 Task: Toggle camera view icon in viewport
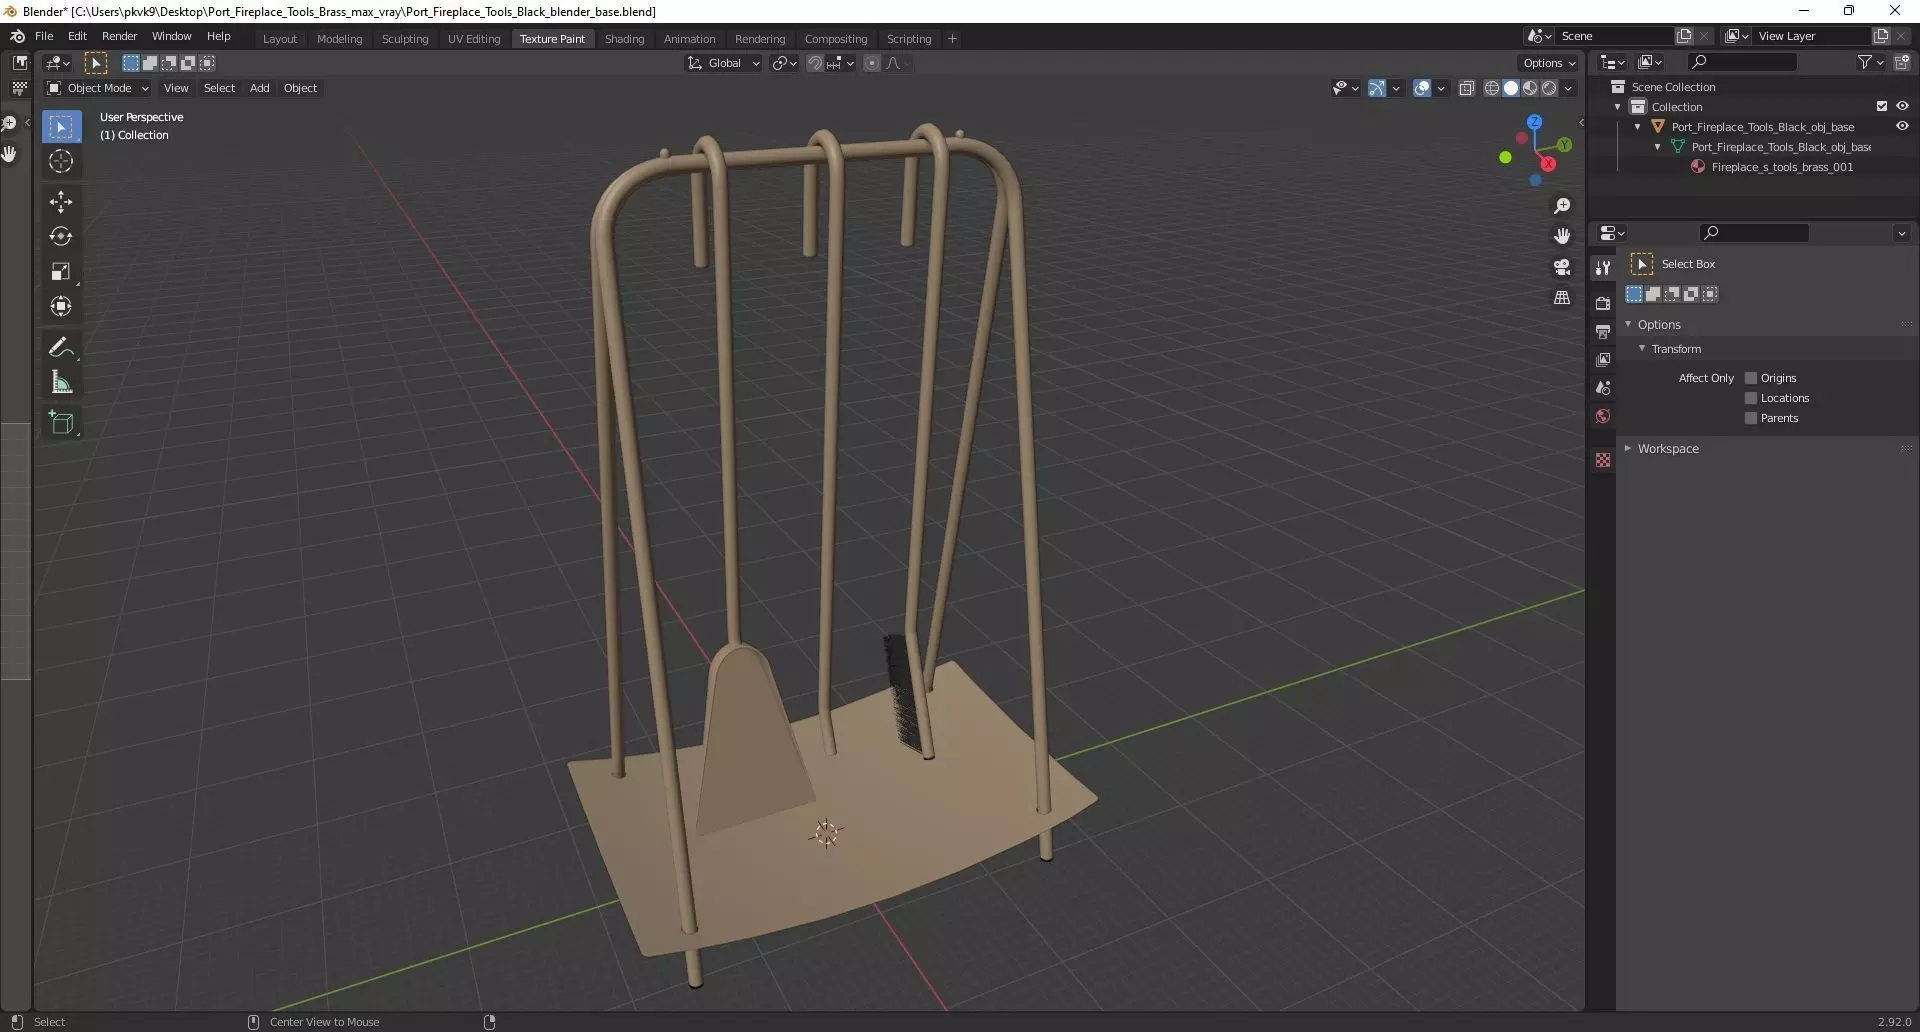pos(1562,267)
